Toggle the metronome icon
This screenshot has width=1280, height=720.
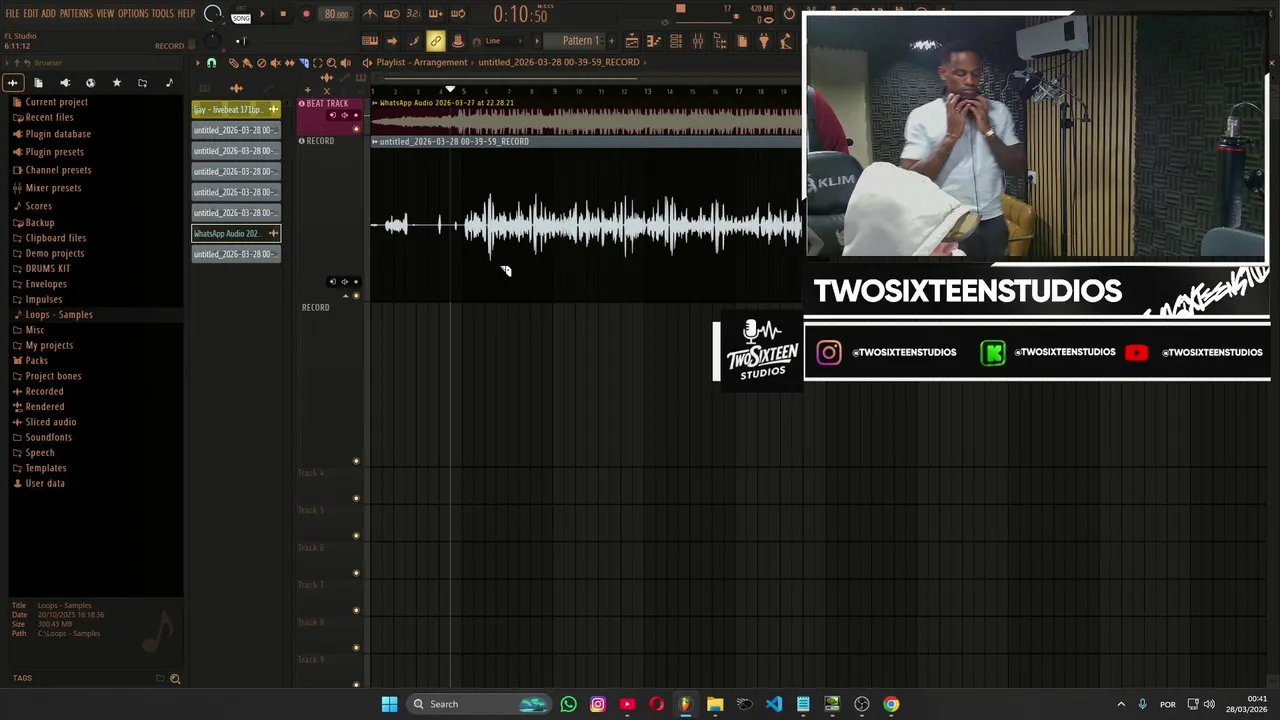point(370,14)
